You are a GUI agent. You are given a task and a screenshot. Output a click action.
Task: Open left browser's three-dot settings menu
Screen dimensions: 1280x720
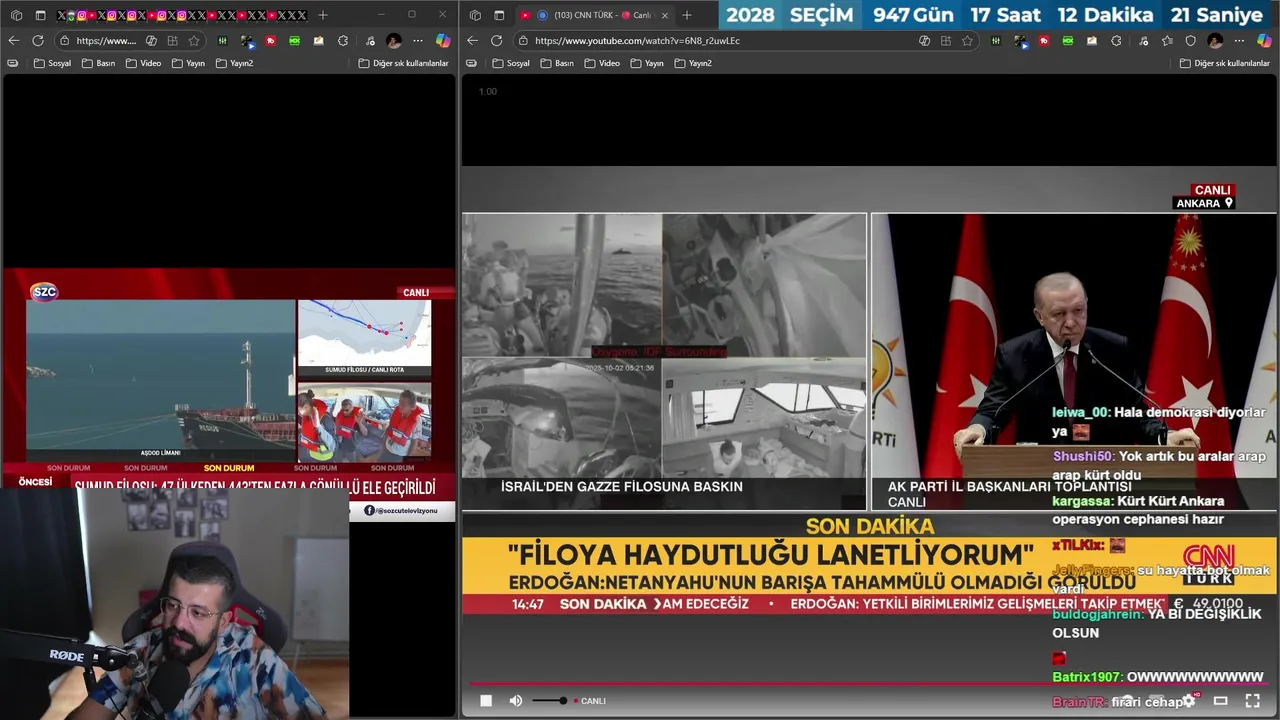pyautogui.click(x=418, y=41)
